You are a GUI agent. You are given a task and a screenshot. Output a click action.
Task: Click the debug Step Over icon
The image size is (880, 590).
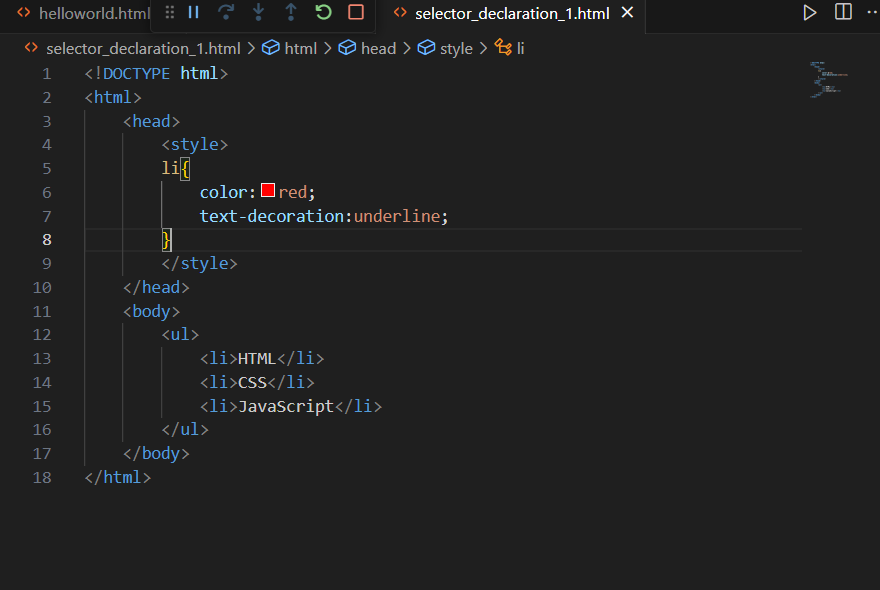coord(226,12)
